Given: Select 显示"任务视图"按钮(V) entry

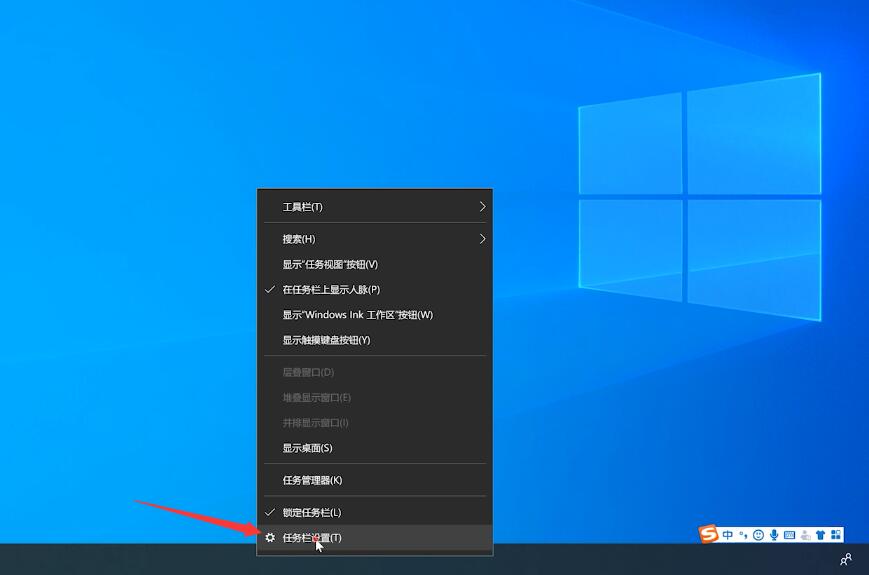Looking at the screenshot, I should coord(375,264).
